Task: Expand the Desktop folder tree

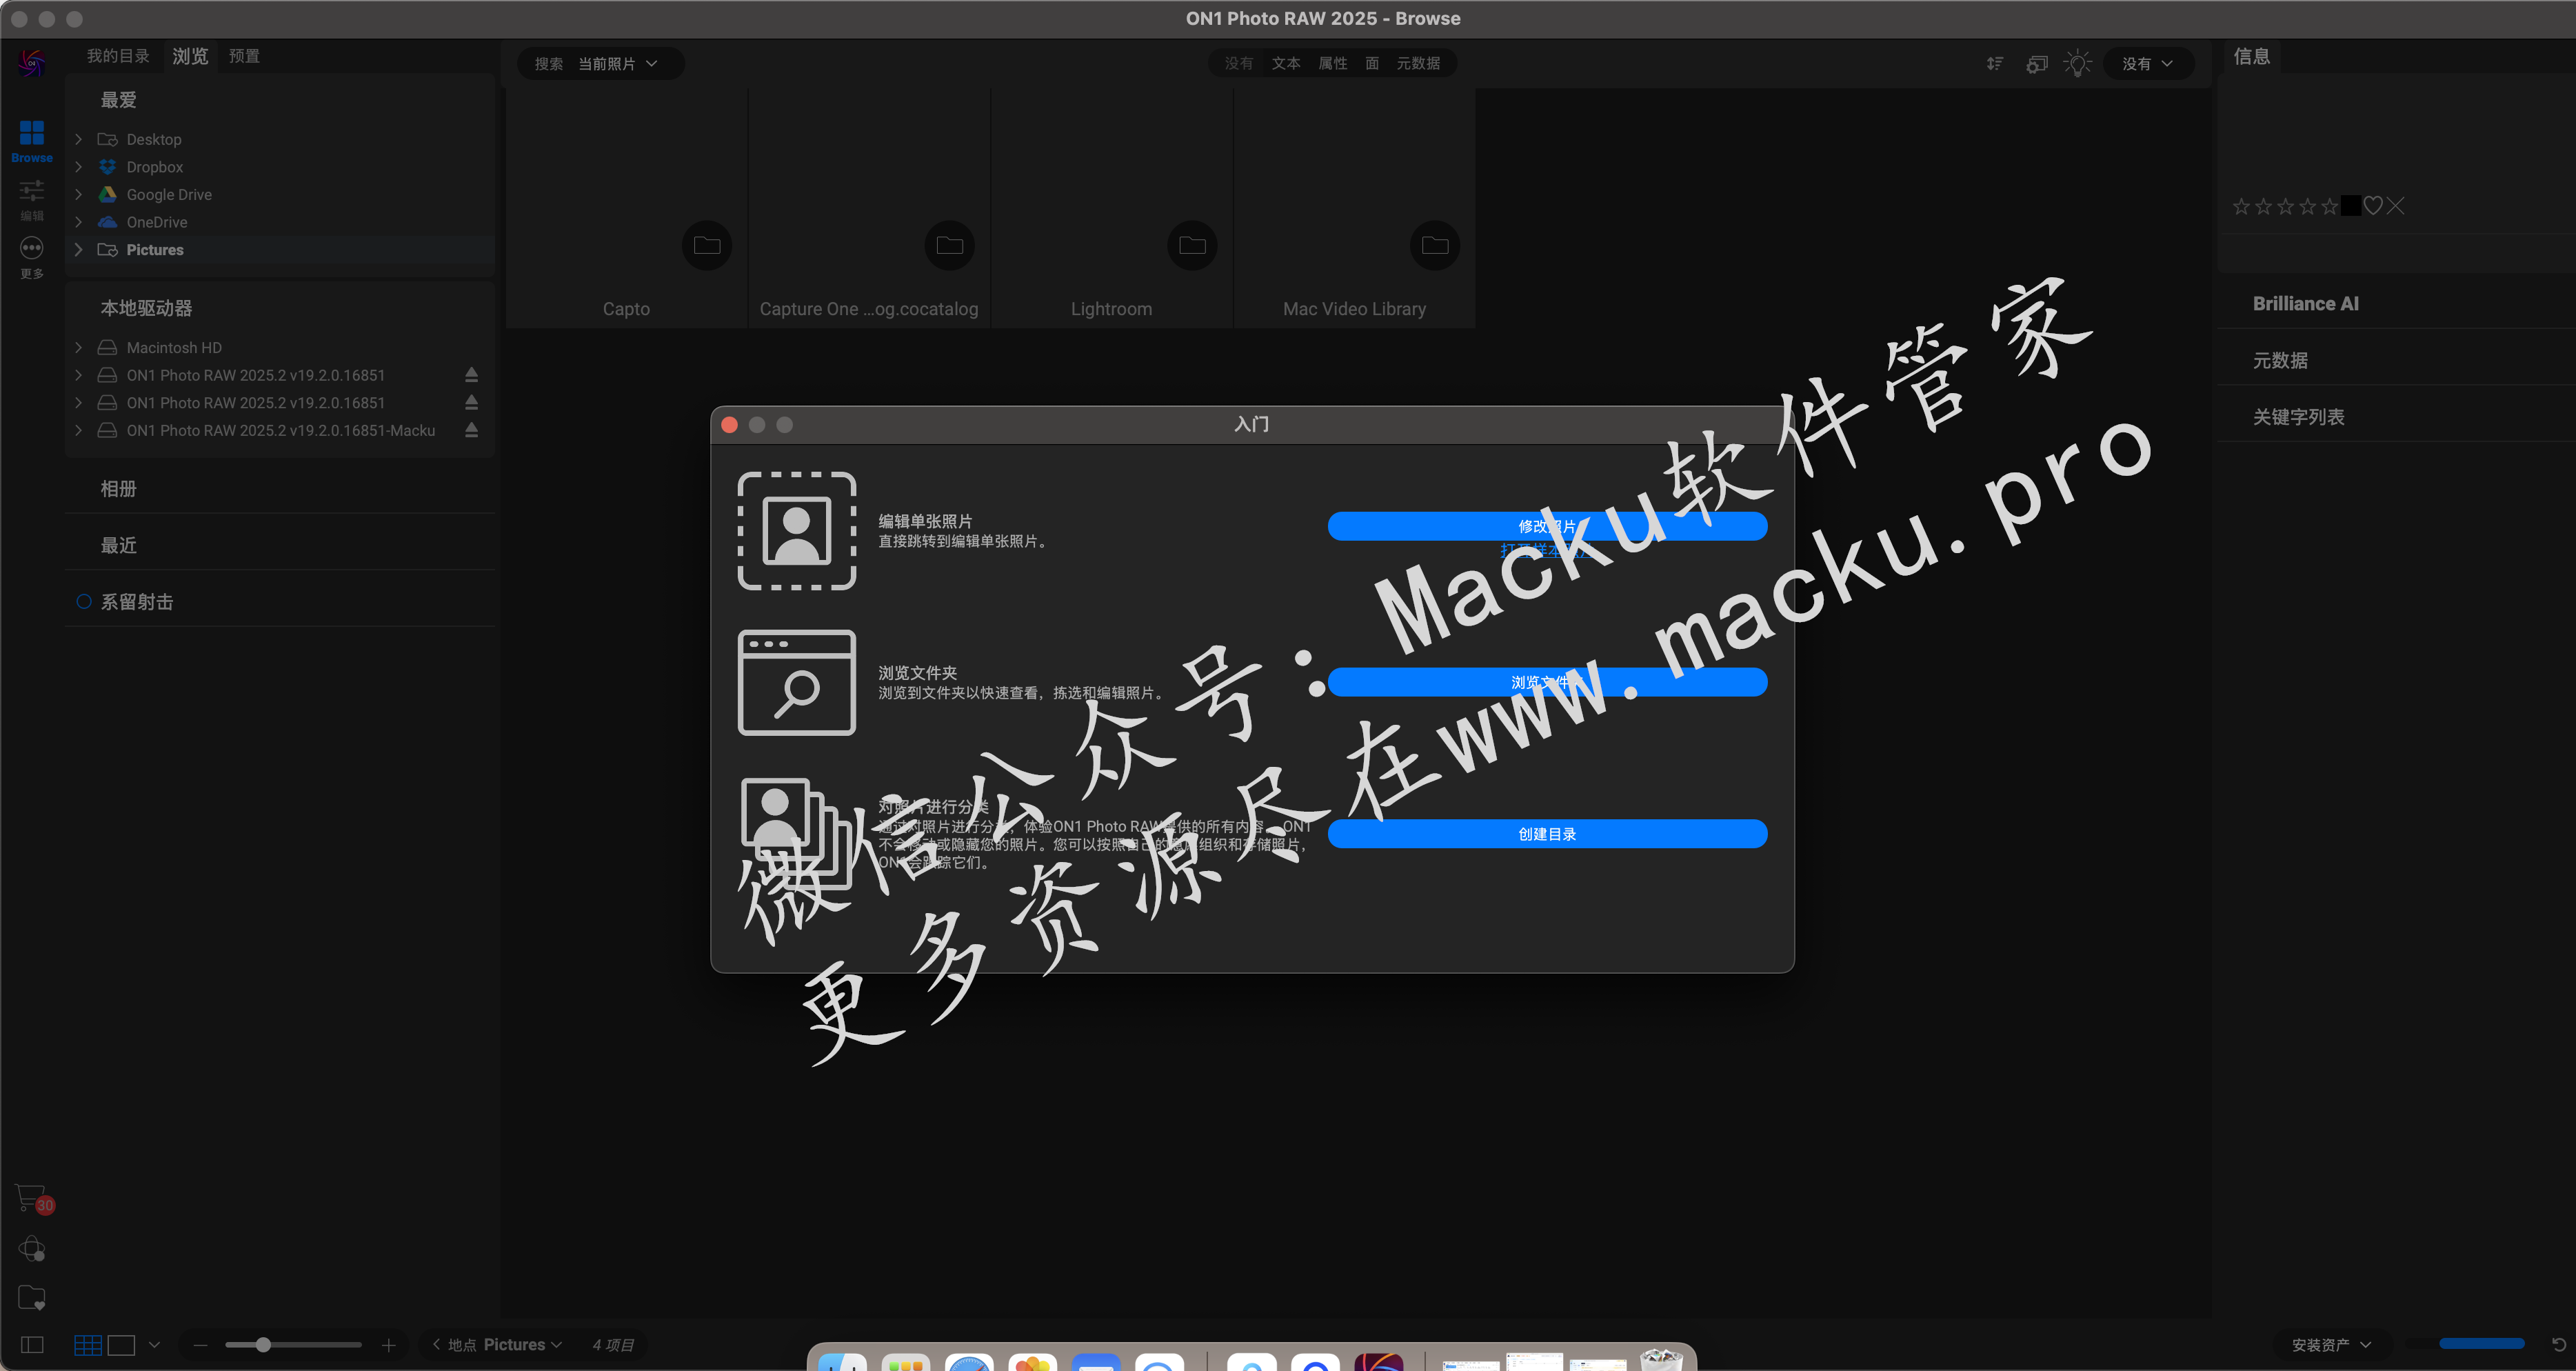Action: click(79, 139)
